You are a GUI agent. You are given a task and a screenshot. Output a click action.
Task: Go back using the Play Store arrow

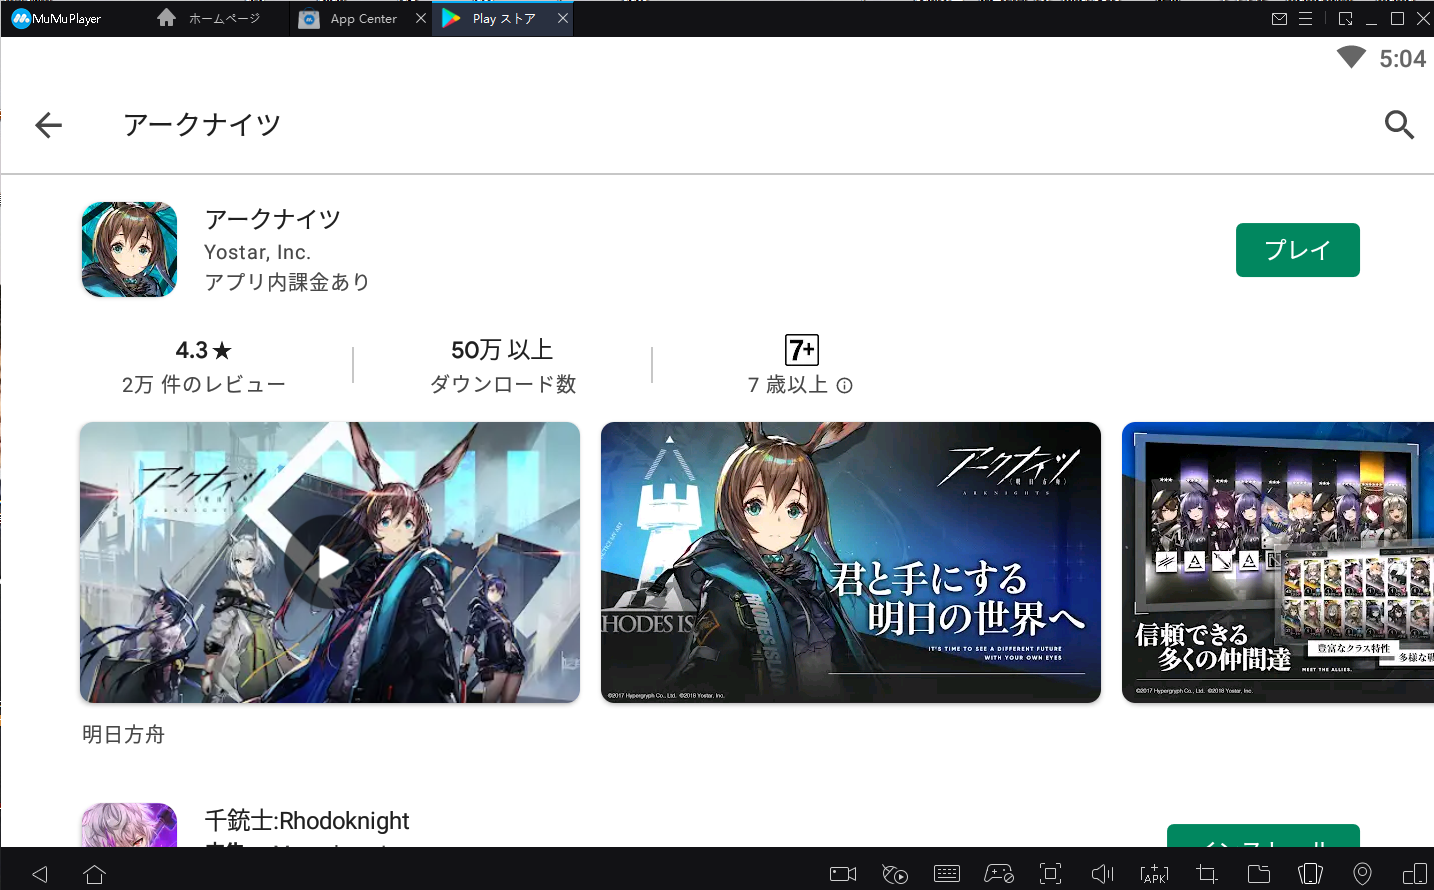pos(48,125)
